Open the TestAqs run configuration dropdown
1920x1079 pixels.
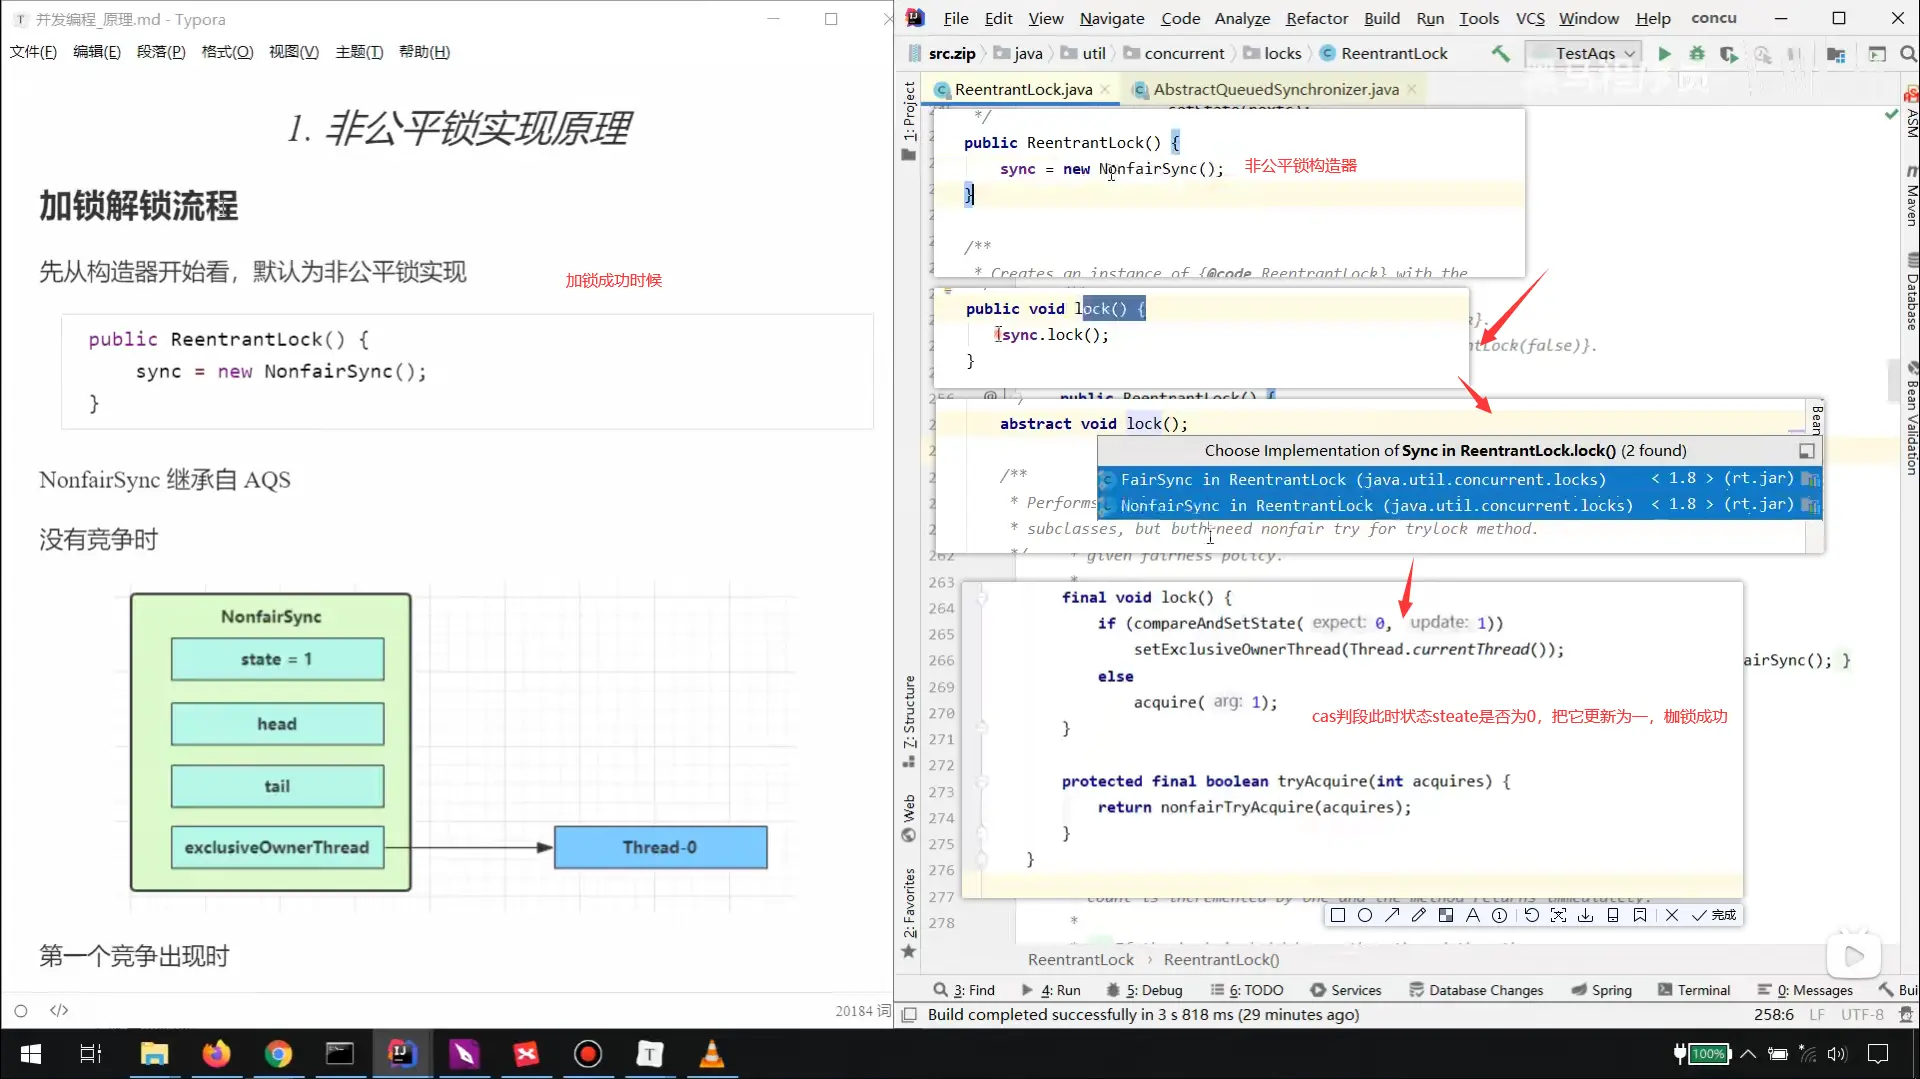[1584, 54]
